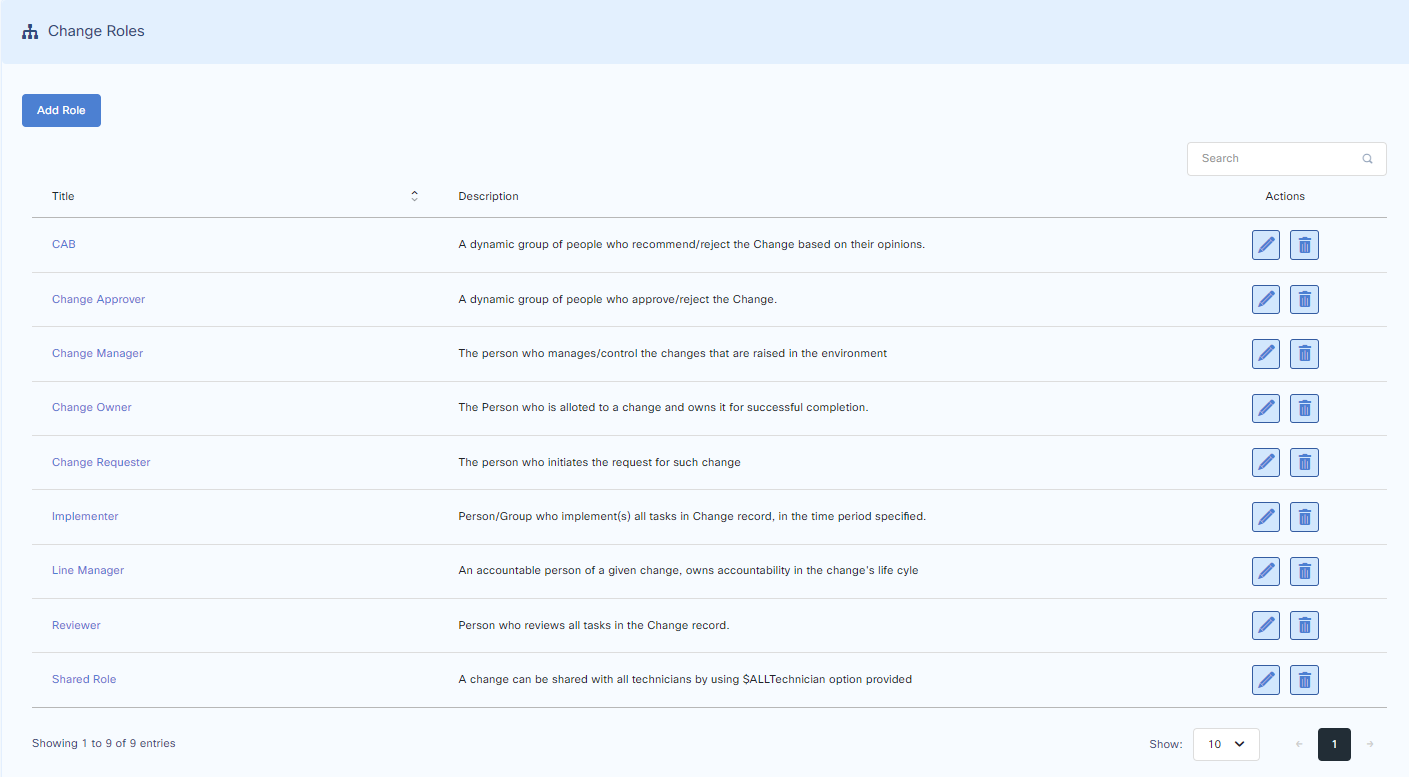This screenshot has width=1409, height=777.
Task: Edit the Shared Role entry
Action: click(x=1266, y=680)
